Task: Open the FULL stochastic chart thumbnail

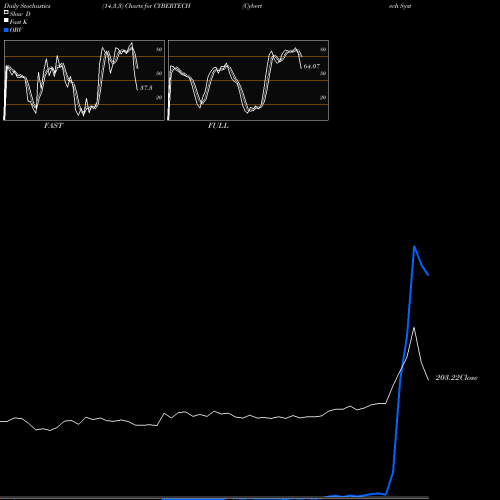Action: click(x=248, y=80)
